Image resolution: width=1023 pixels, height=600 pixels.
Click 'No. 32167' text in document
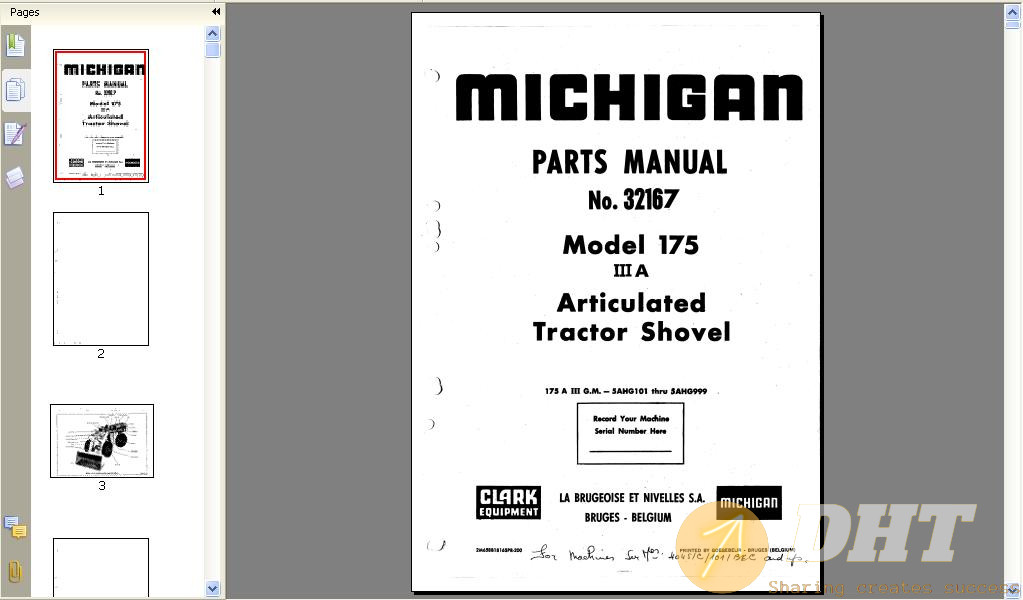click(x=634, y=200)
